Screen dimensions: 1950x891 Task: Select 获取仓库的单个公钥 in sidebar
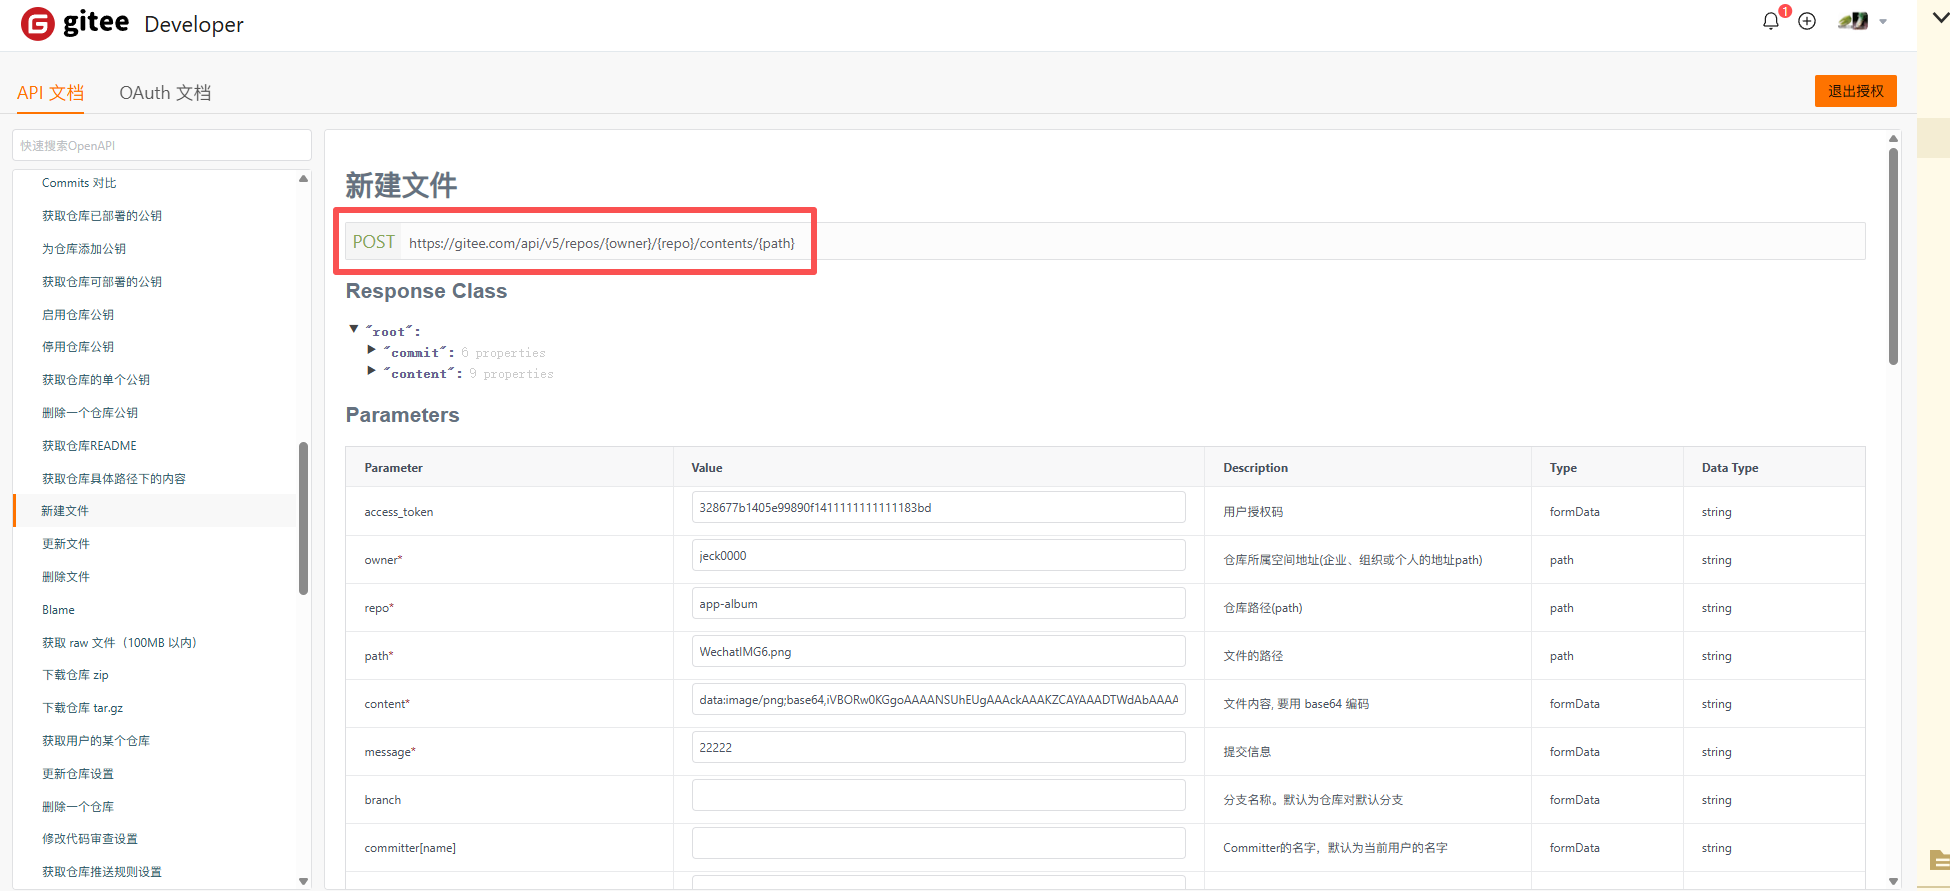pos(96,380)
